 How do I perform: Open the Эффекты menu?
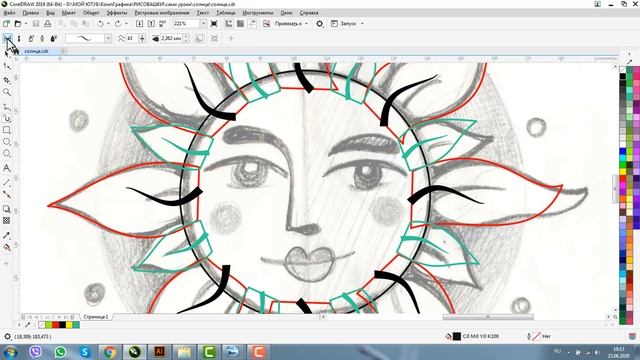click(x=117, y=13)
